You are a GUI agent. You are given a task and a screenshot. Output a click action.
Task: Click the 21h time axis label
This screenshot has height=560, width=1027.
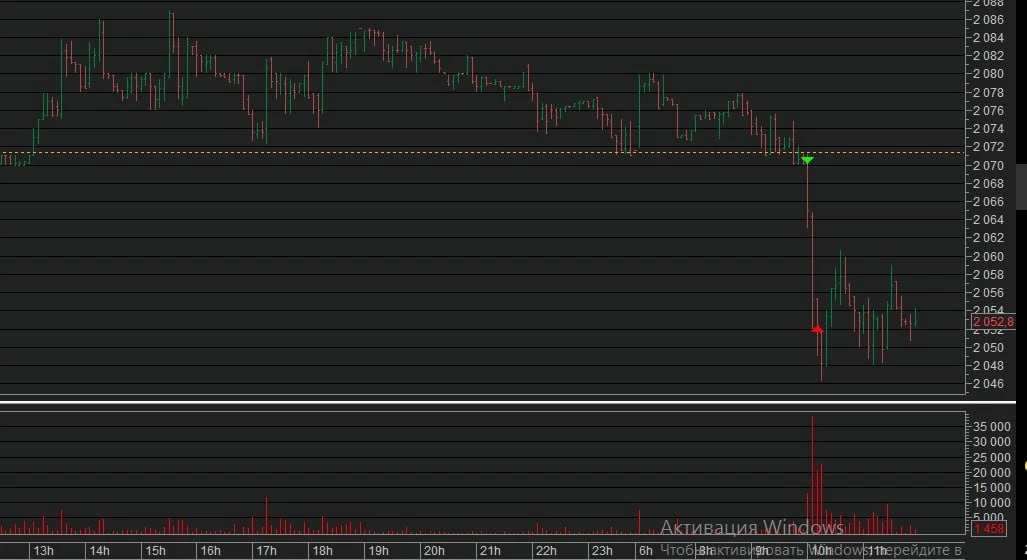[x=489, y=550]
